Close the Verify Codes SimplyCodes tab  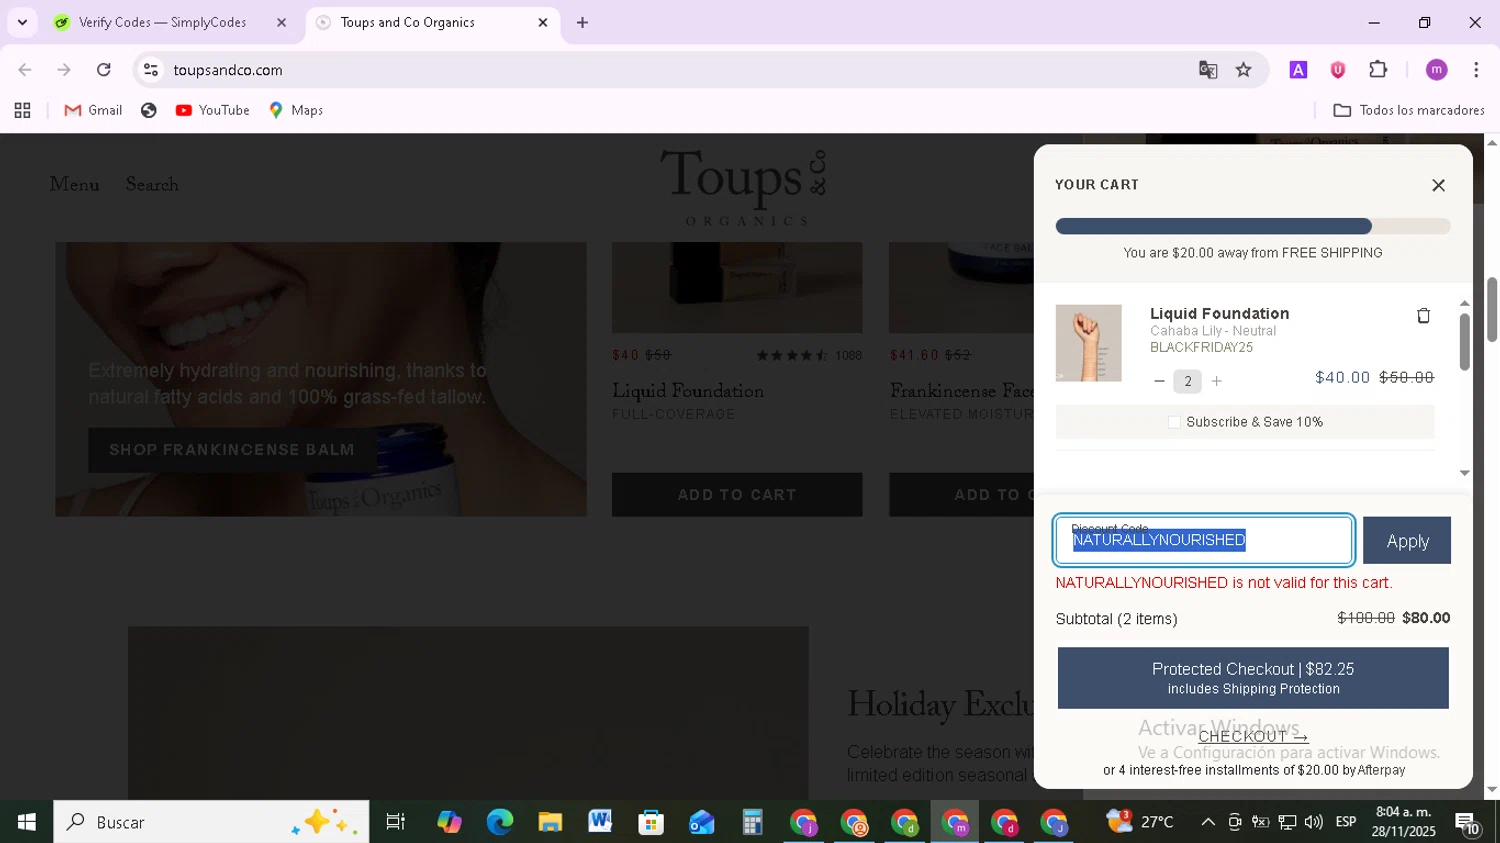281,22
